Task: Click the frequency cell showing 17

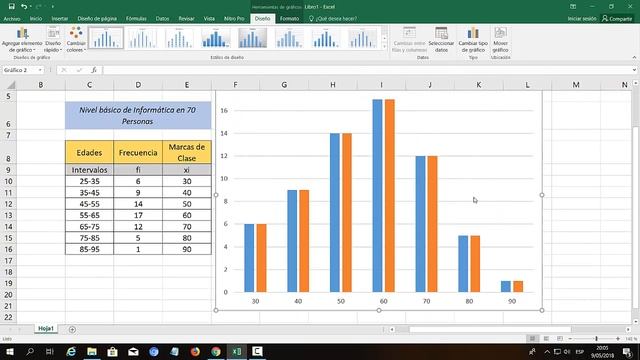Action: pyautogui.click(x=138, y=215)
